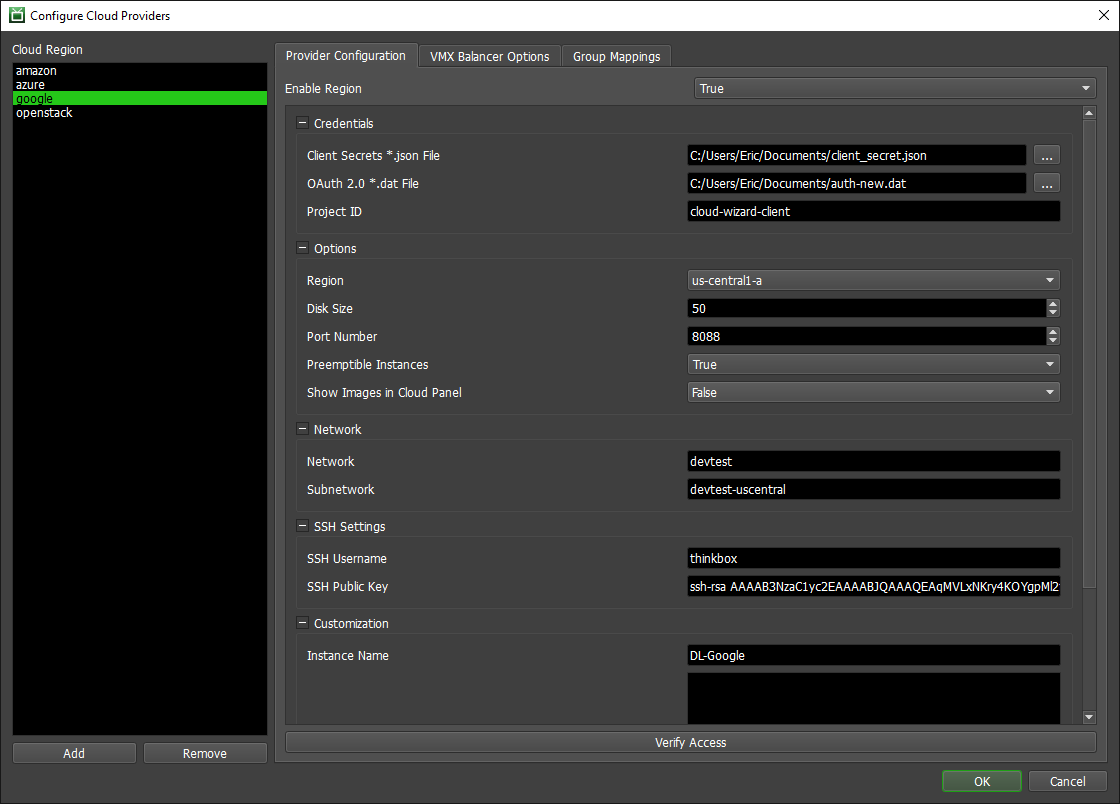The image size is (1120, 804).
Task: Edit the Port Number value field
Action: (x=866, y=336)
